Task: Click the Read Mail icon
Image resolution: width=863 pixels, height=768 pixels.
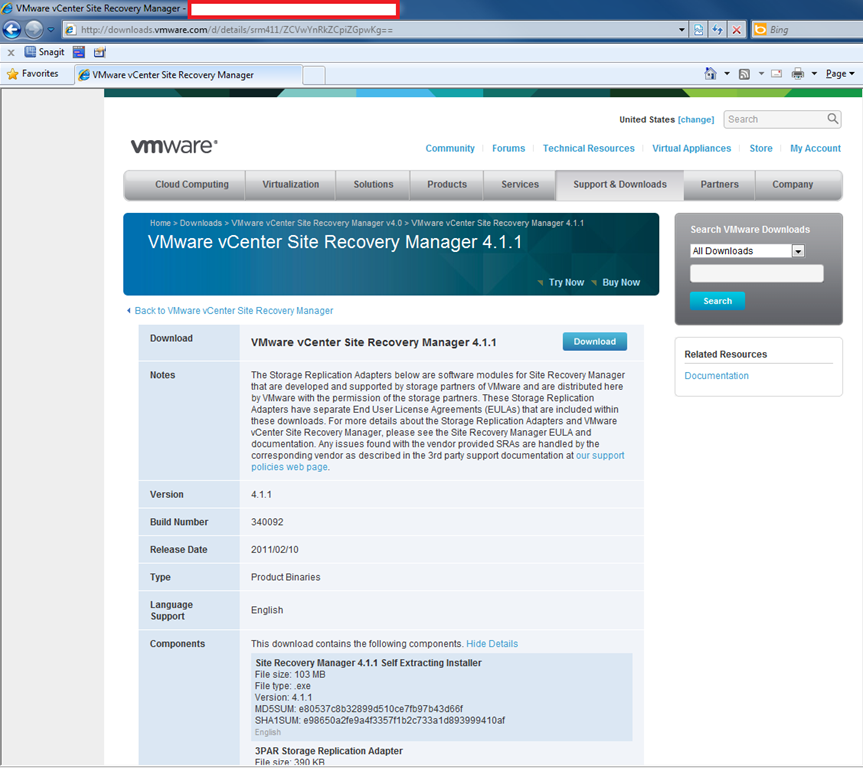Action: point(777,74)
